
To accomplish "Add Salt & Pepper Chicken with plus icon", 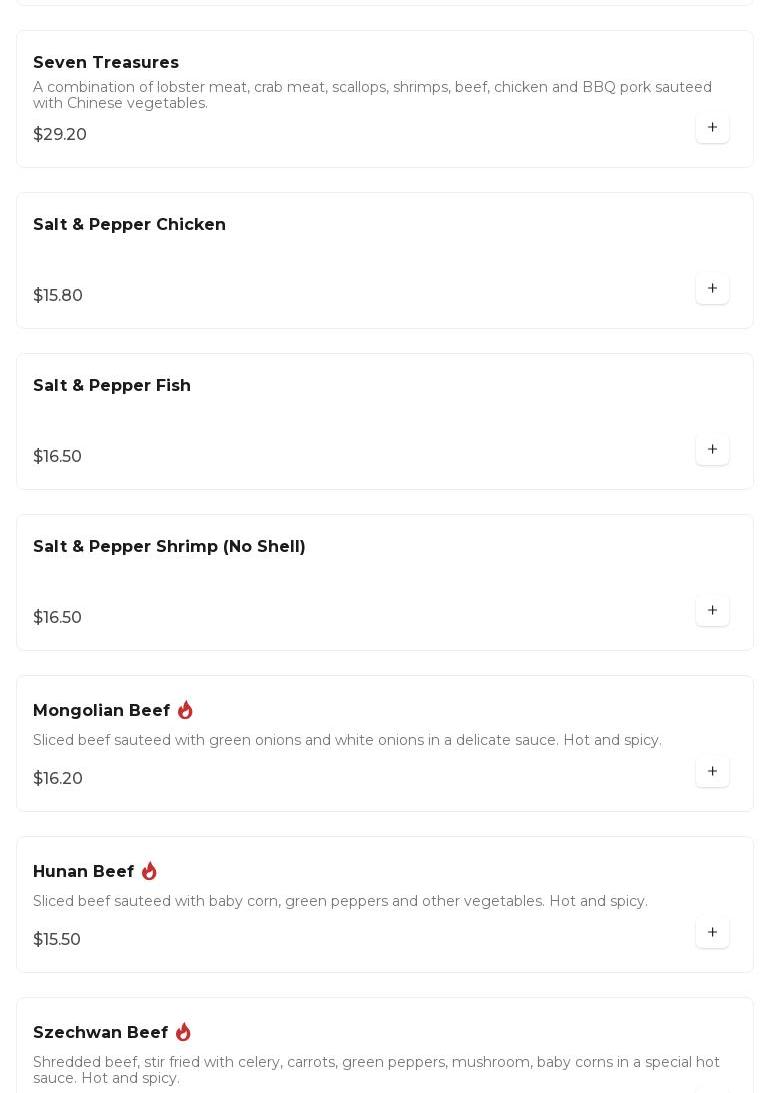I will [x=712, y=289].
